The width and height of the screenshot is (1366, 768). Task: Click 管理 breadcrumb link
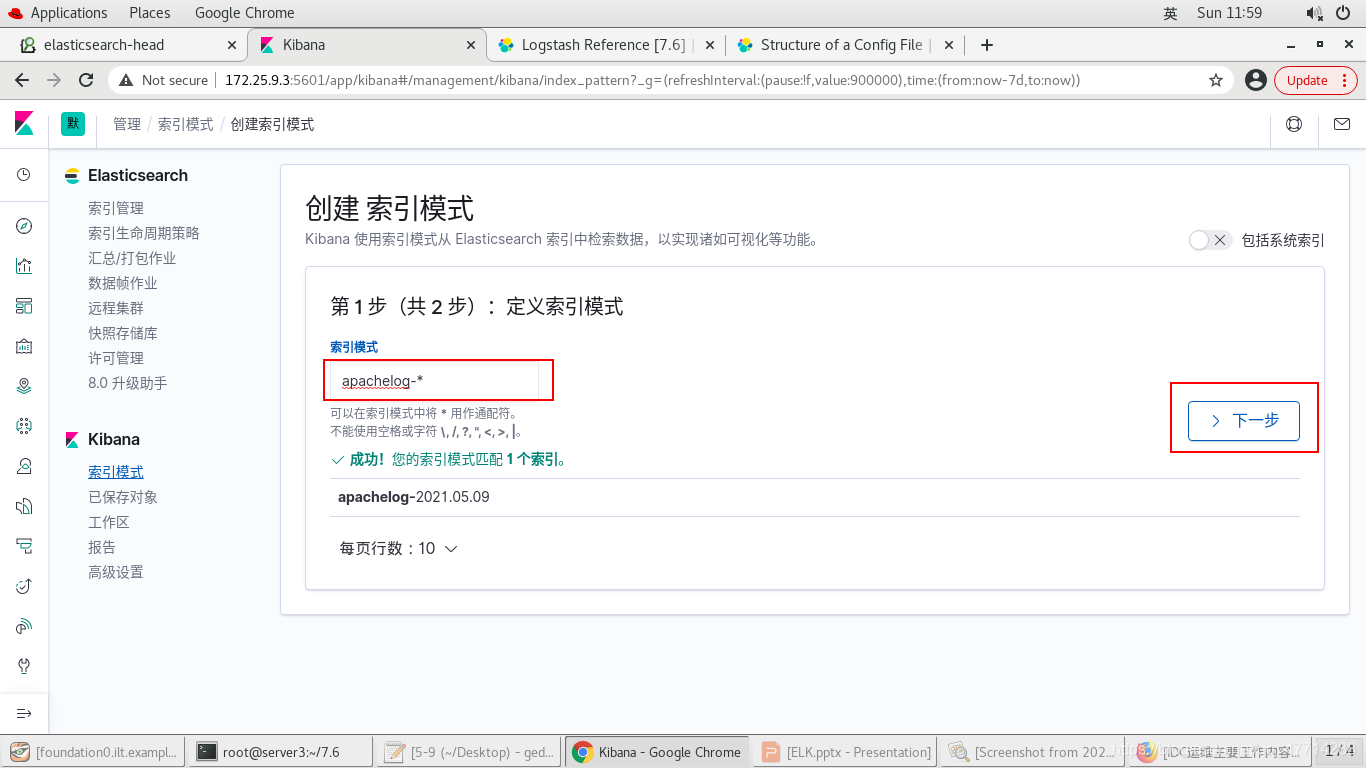click(x=127, y=124)
